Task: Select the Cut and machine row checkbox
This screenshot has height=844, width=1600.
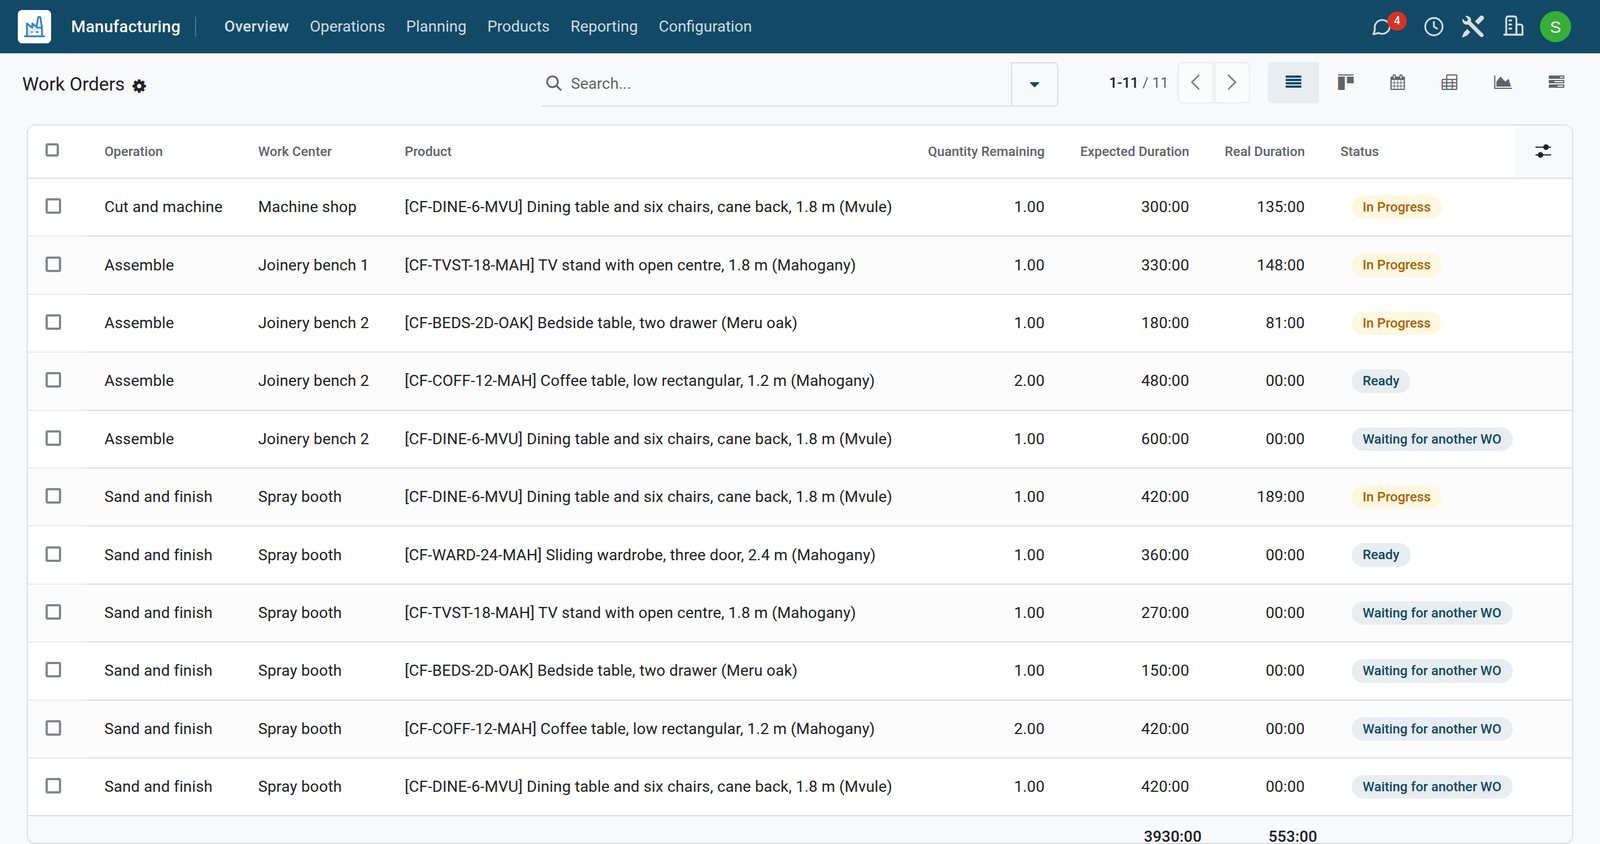Action: [x=53, y=206]
